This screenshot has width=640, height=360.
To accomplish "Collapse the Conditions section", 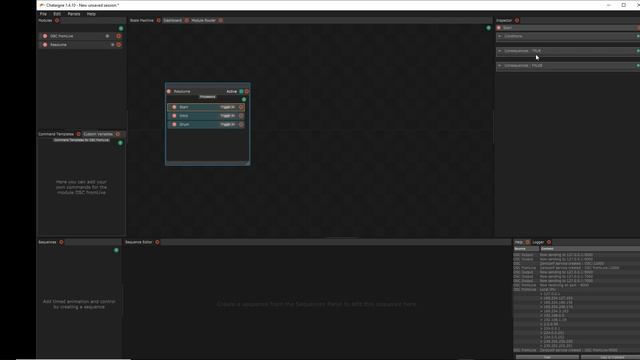I will pyautogui.click(x=500, y=36).
